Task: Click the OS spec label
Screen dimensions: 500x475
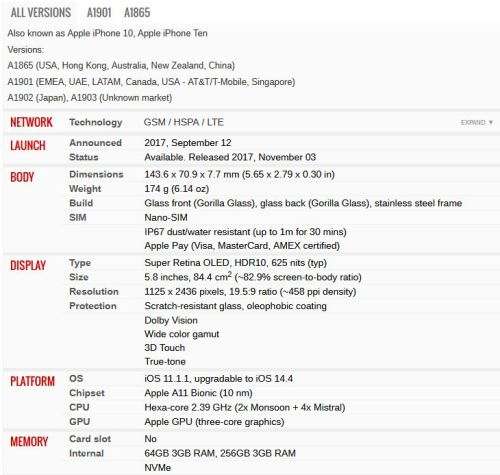Action: (76, 378)
